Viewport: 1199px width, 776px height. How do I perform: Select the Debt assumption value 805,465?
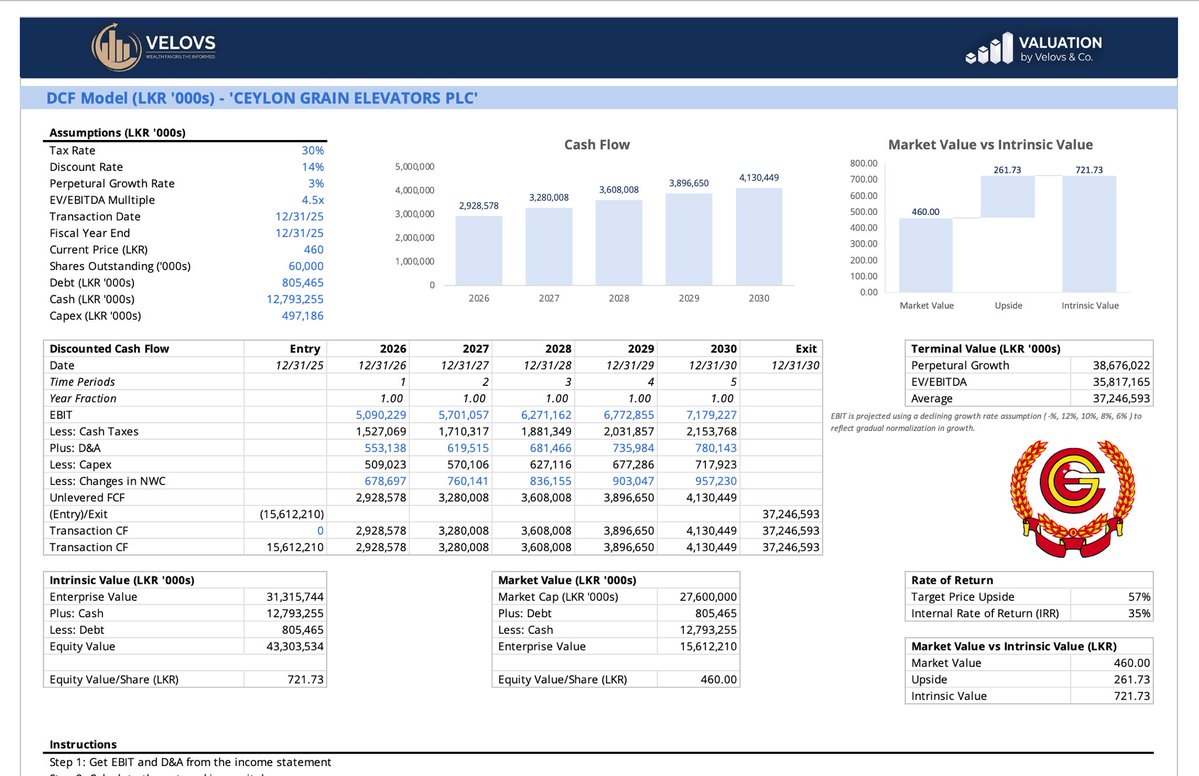point(303,283)
